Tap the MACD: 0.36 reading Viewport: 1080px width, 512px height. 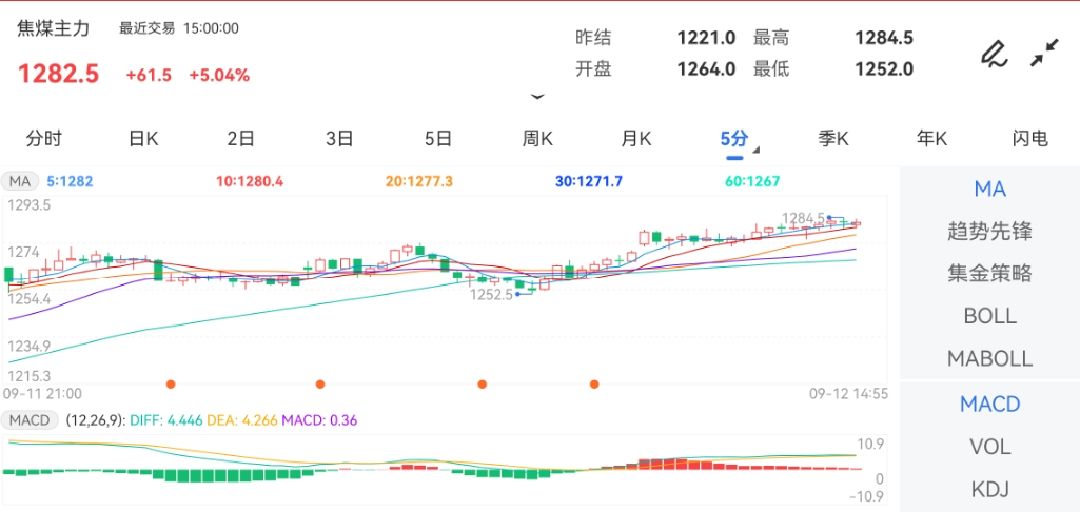click(x=319, y=420)
